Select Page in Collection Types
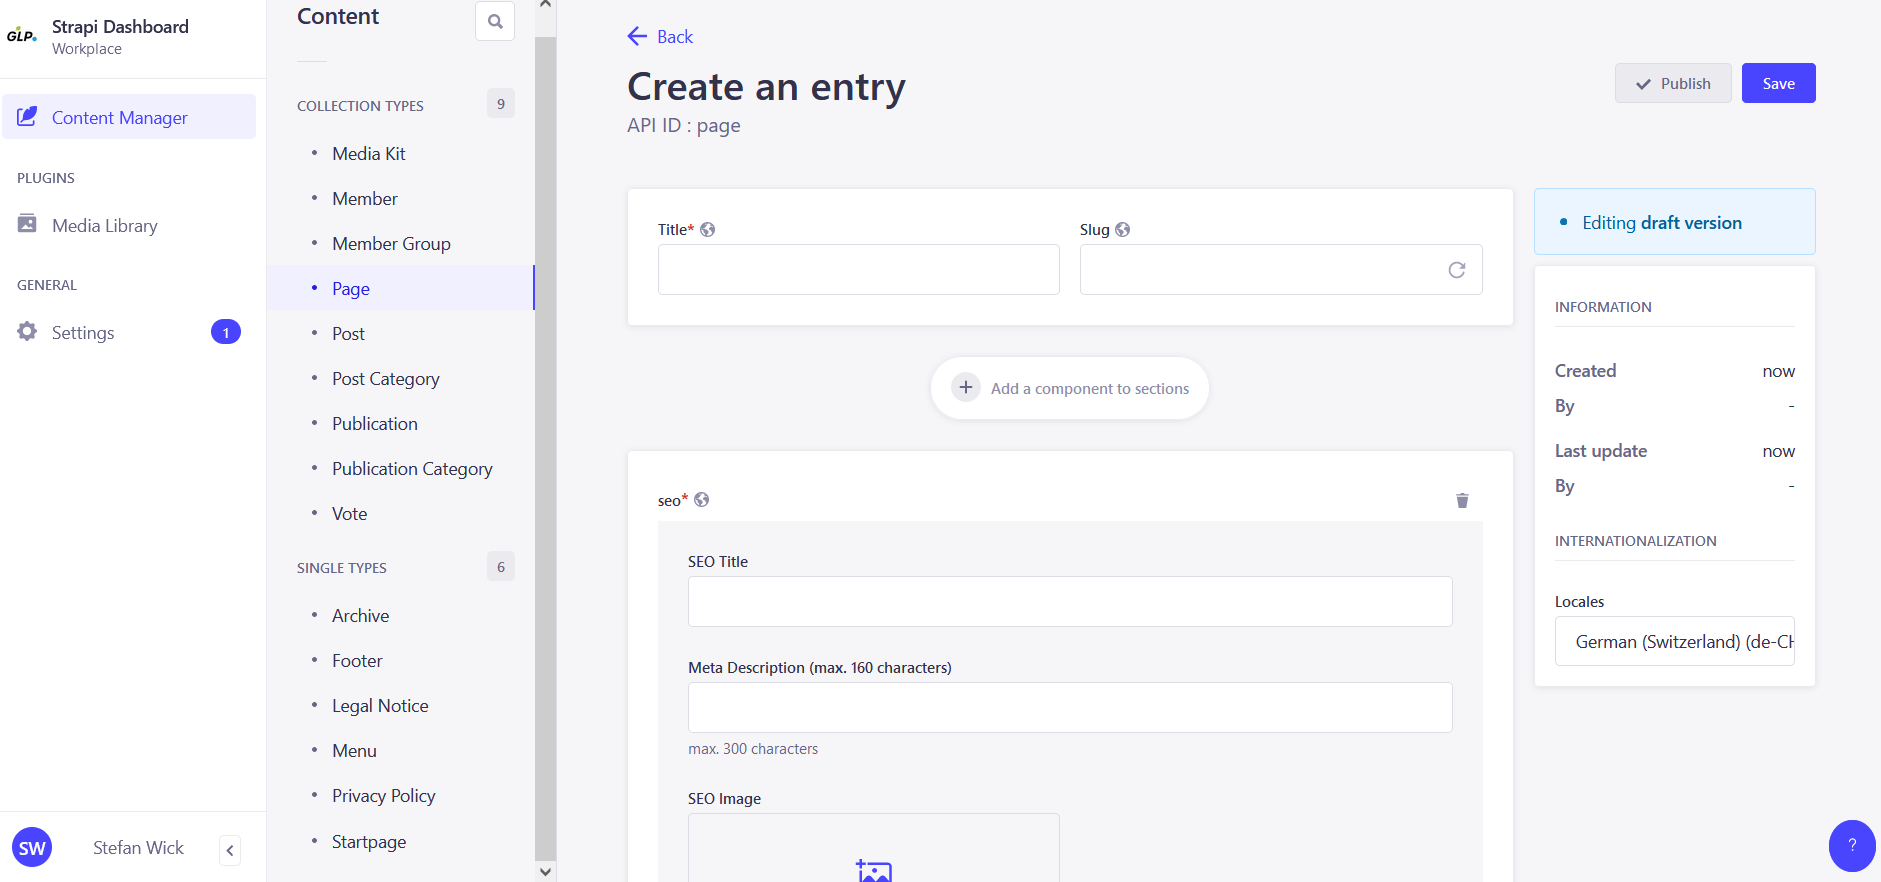Viewport: 1881px width, 882px height. (x=350, y=288)
